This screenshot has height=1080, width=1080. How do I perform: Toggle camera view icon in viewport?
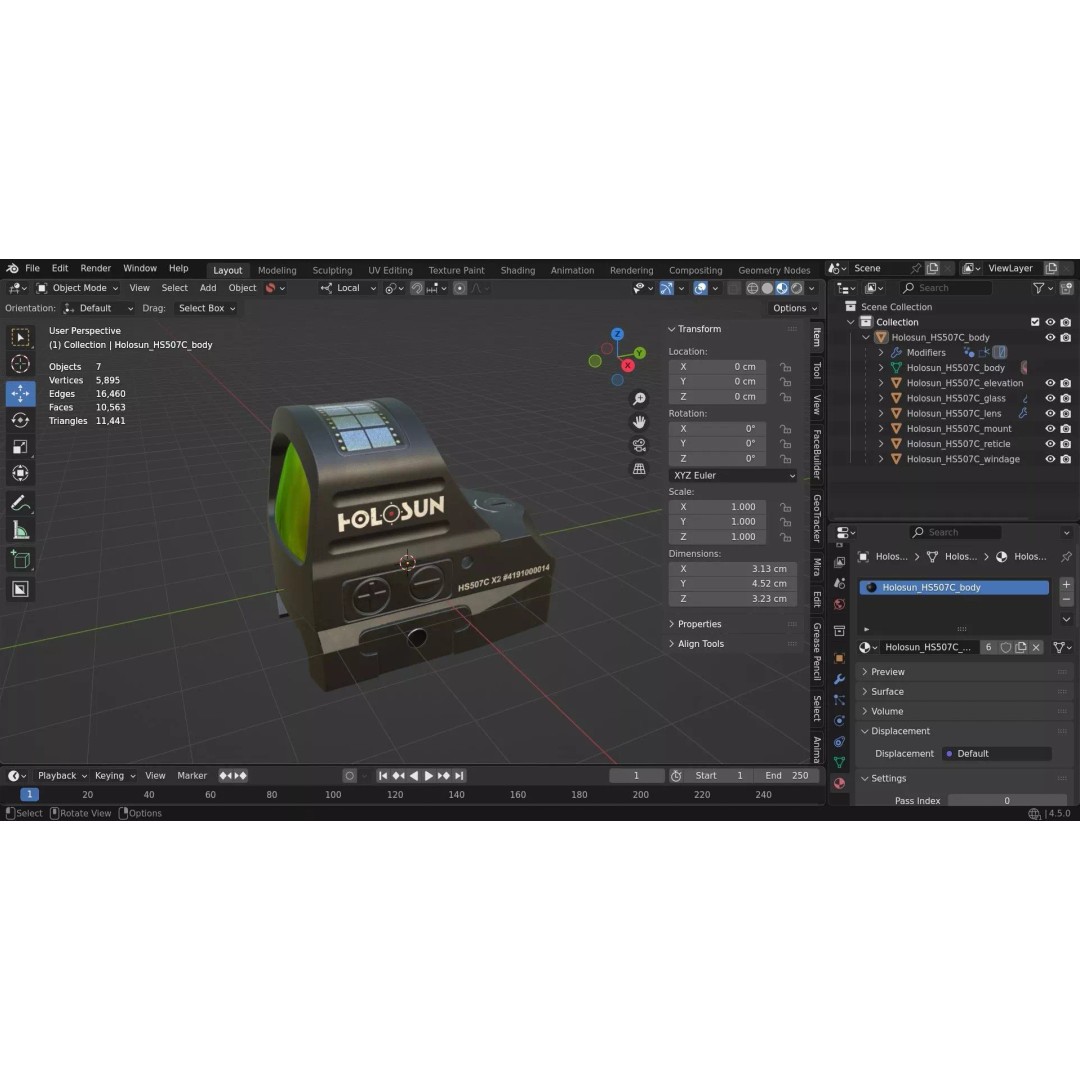pyautogui.click(x=639, y=446)
